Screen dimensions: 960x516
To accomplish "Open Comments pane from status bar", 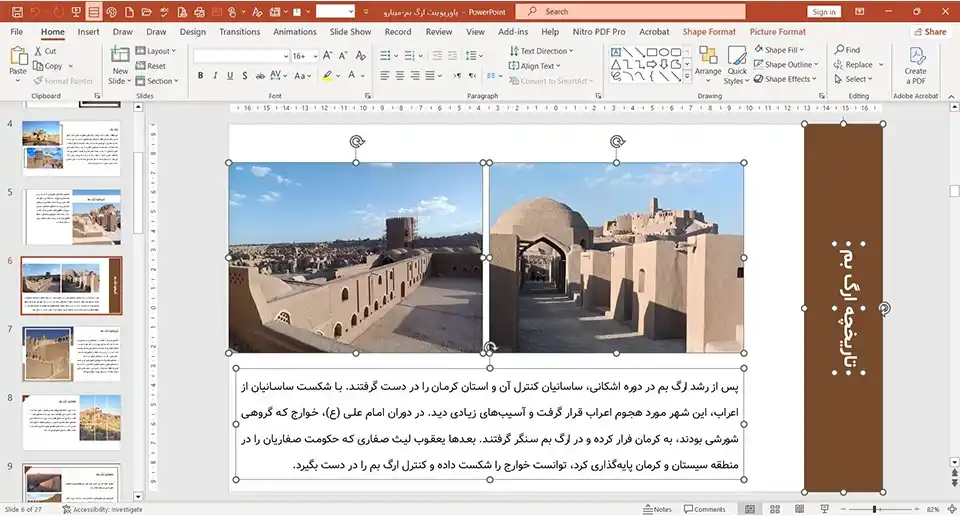I will (705, 509).
